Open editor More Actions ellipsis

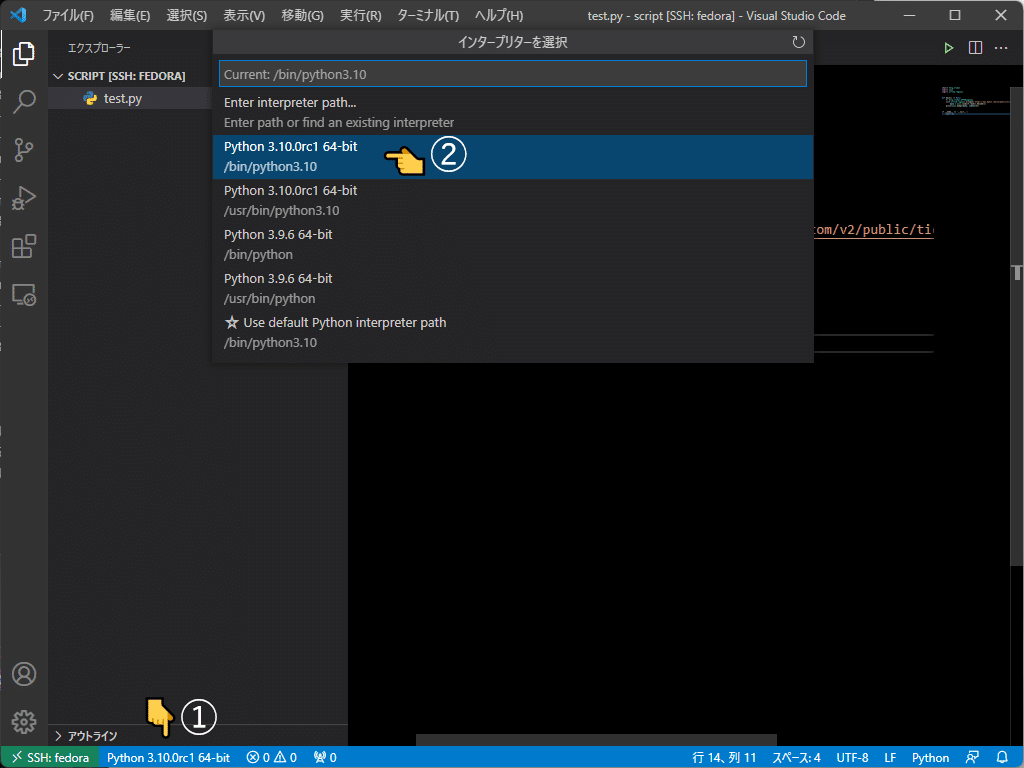point(1000,48)
